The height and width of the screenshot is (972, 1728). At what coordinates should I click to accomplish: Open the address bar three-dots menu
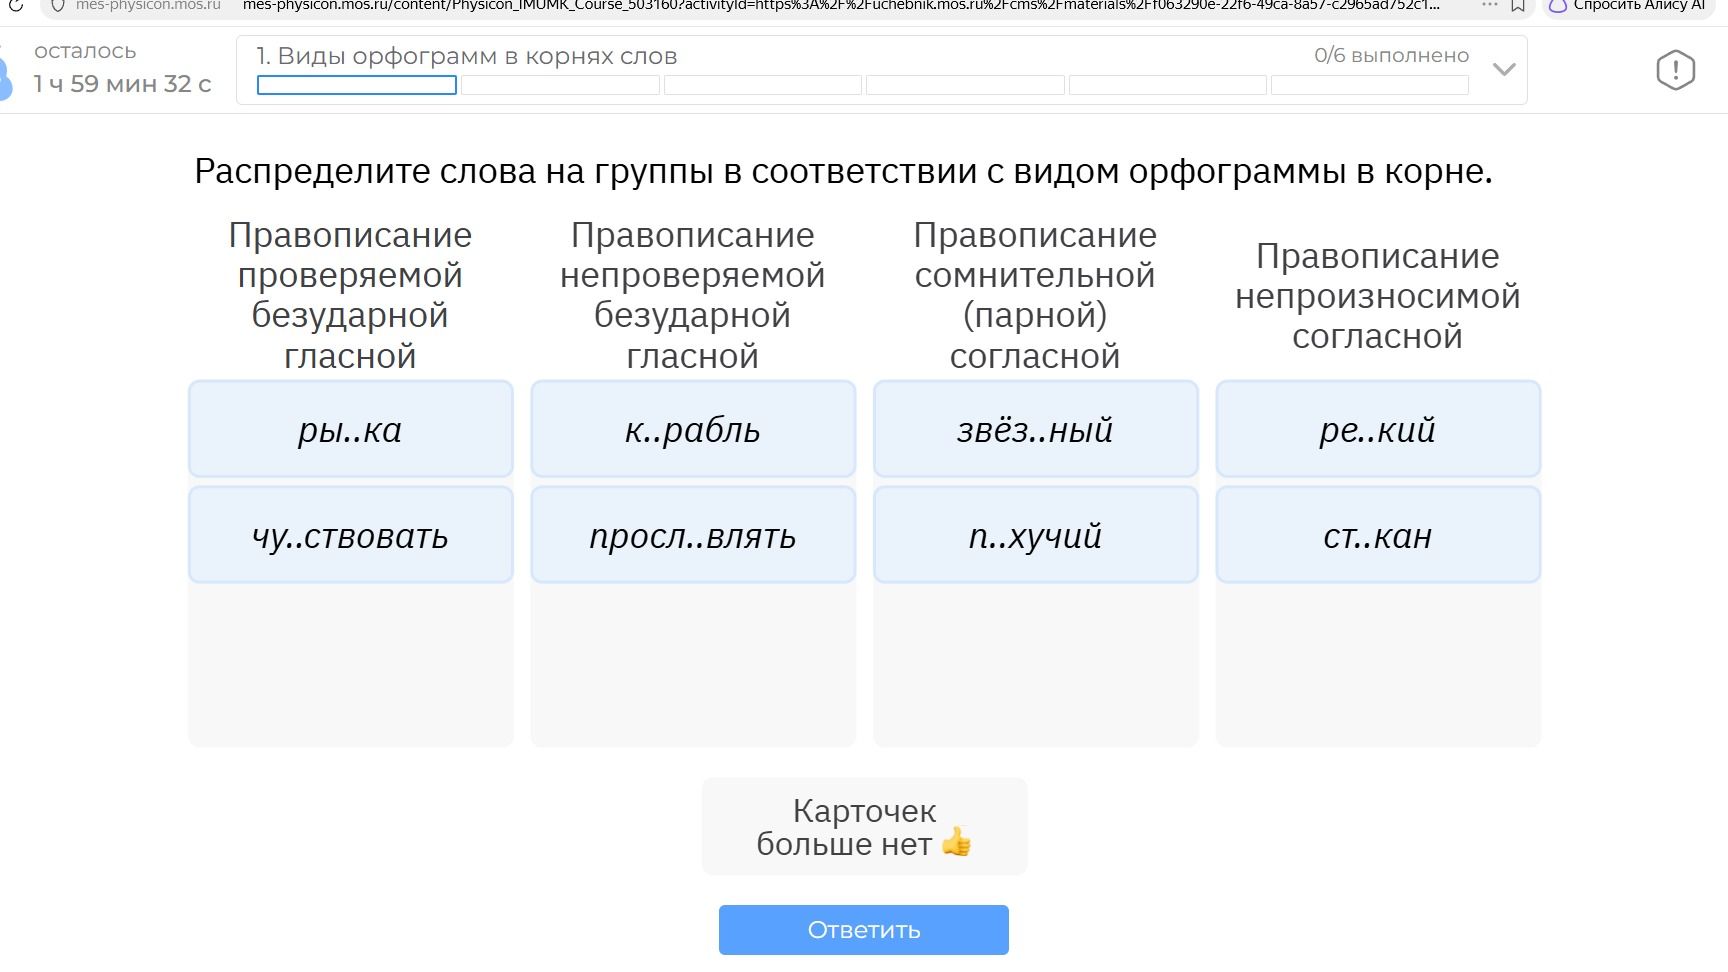tap(1489, 6)
